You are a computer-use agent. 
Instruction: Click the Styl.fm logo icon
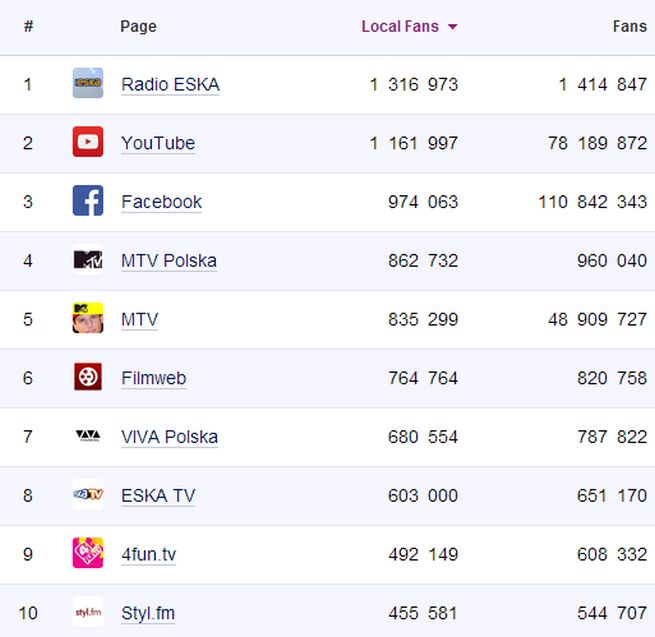[88, 612]
